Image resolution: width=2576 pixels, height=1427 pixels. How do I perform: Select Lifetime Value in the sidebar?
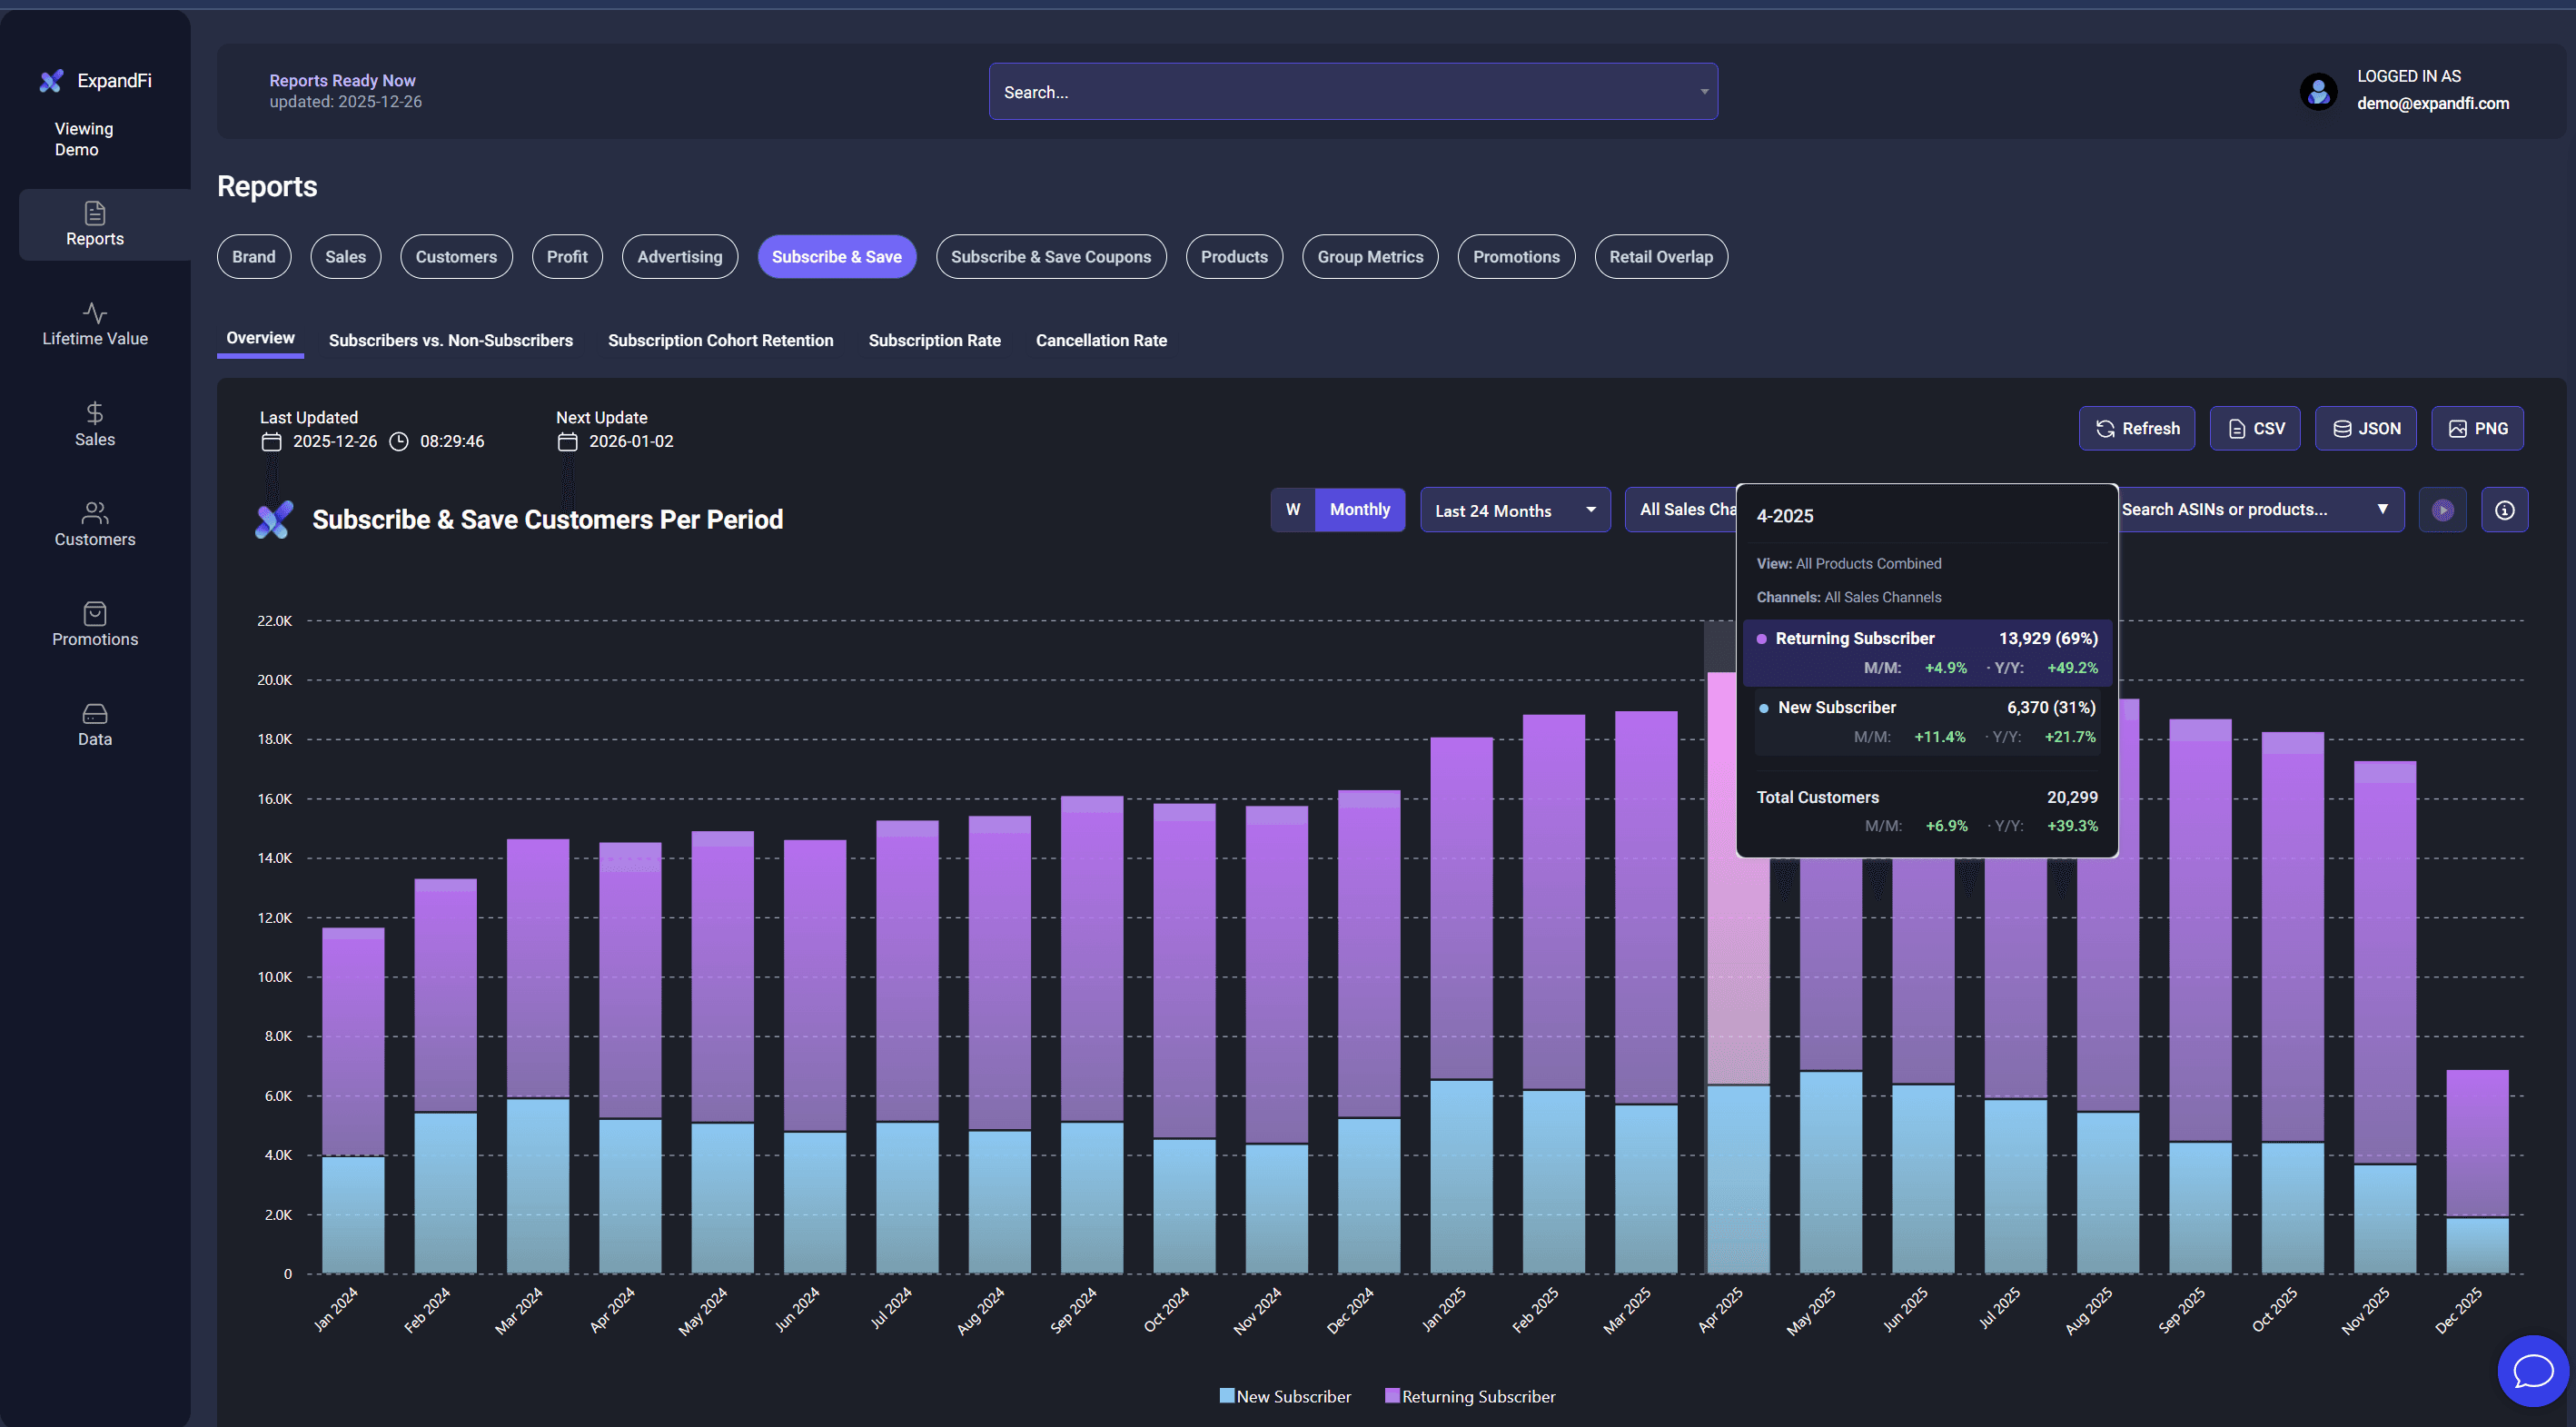(95, 323)
